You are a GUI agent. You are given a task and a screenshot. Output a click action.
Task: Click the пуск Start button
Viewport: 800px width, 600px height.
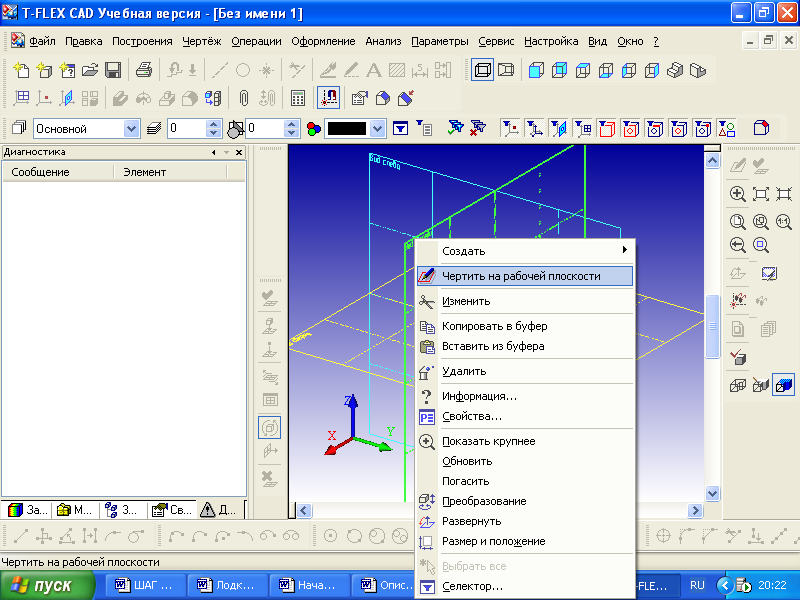[x=47, y=585]
